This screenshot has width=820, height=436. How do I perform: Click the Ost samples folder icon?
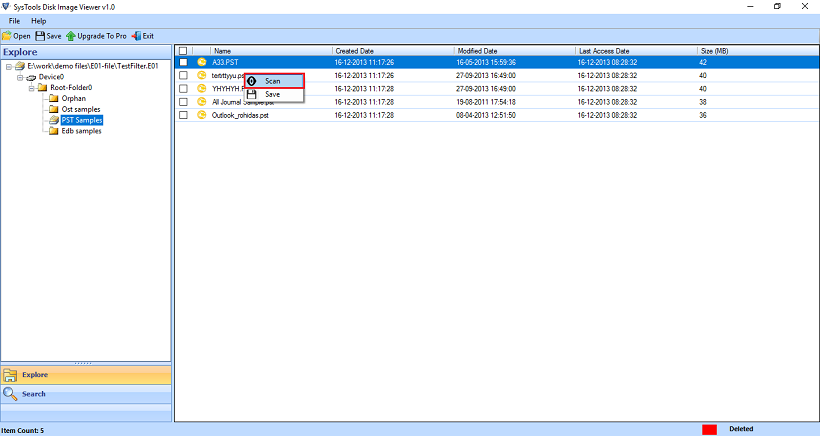point(53,109)
